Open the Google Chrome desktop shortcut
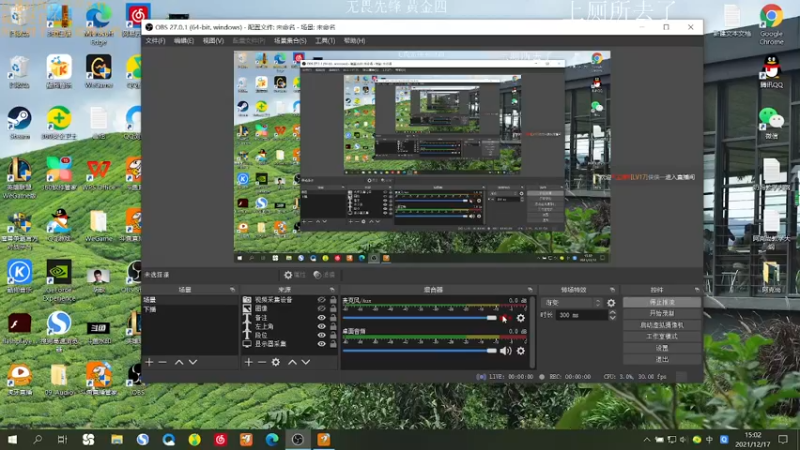The image size is (800, 450). pyautogui.click(x=771, y=23)
